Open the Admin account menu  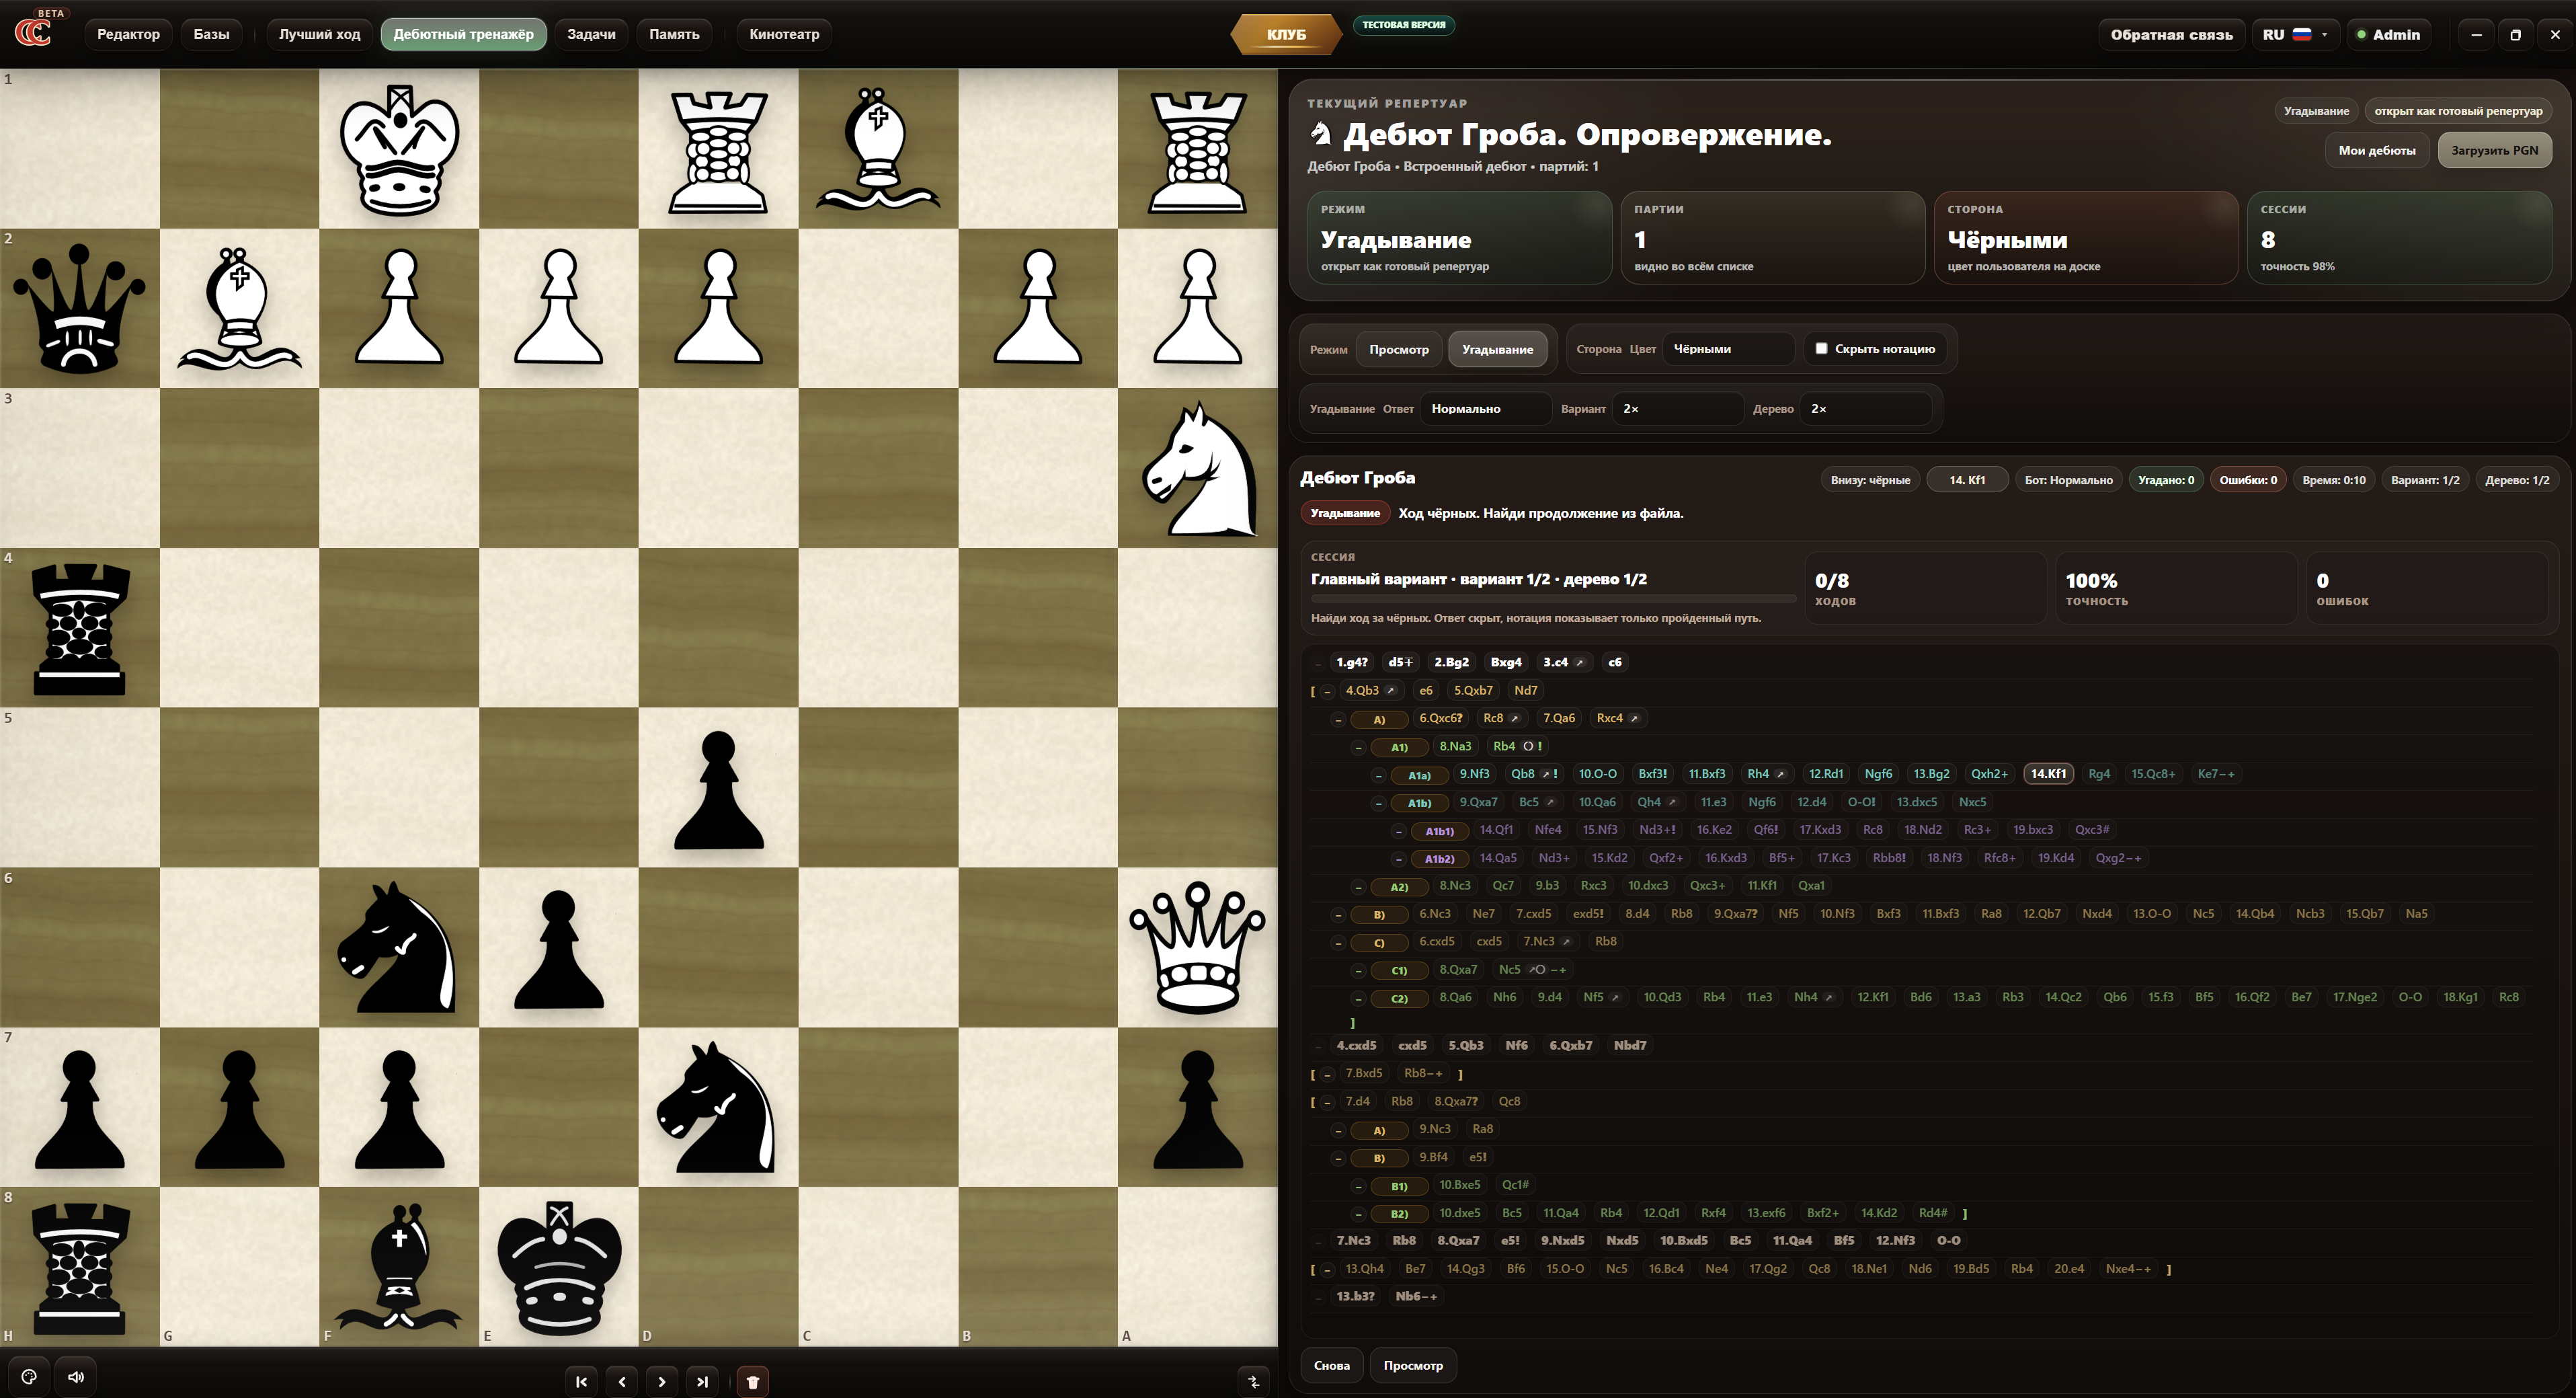pyautogui.click(x=2388, y=34)
